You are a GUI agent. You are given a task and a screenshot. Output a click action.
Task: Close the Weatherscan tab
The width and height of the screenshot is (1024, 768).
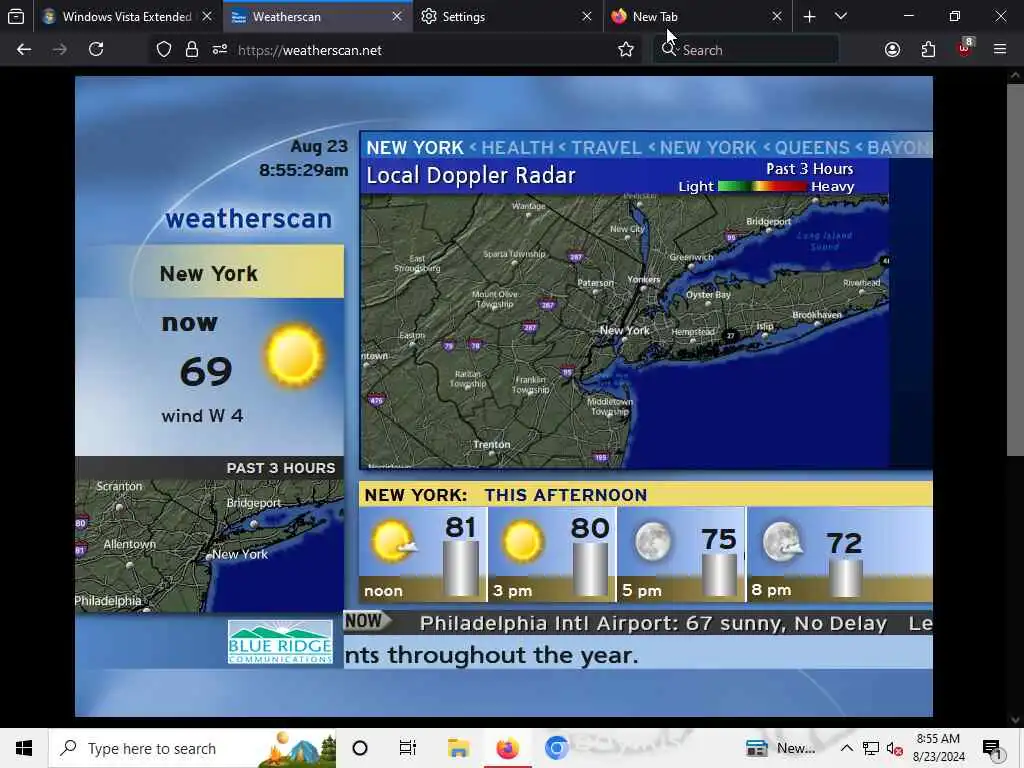(396, 16)
